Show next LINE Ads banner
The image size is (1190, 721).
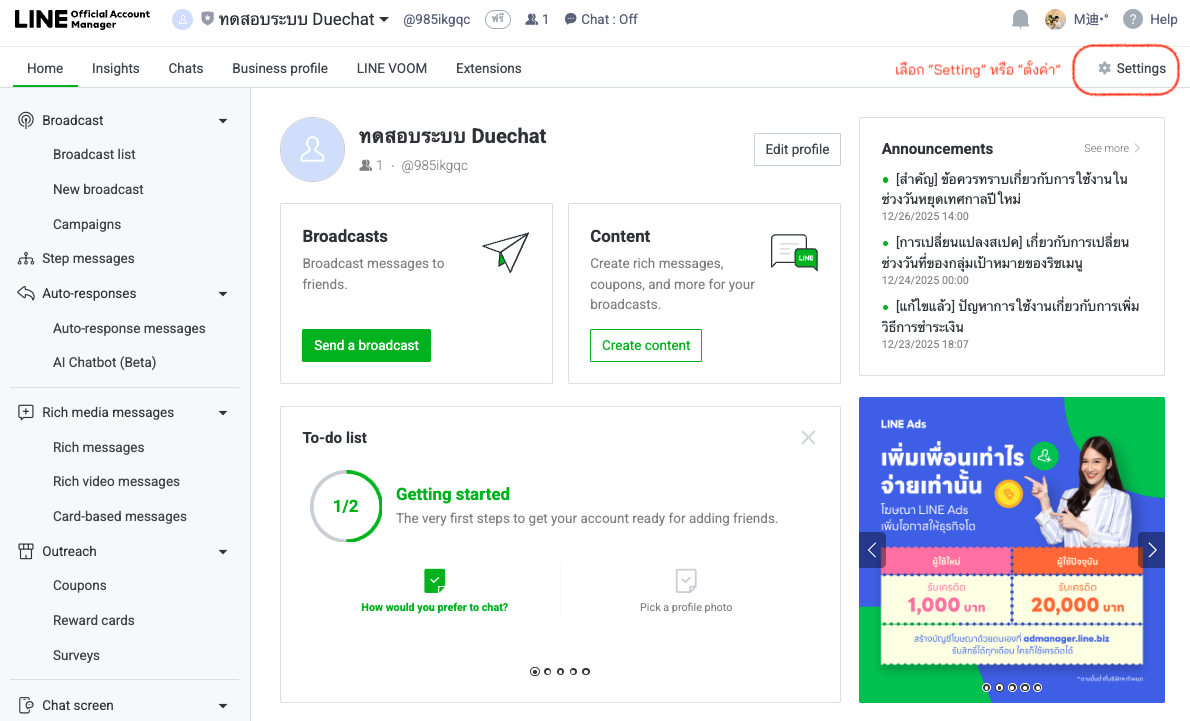[1152, 550]
